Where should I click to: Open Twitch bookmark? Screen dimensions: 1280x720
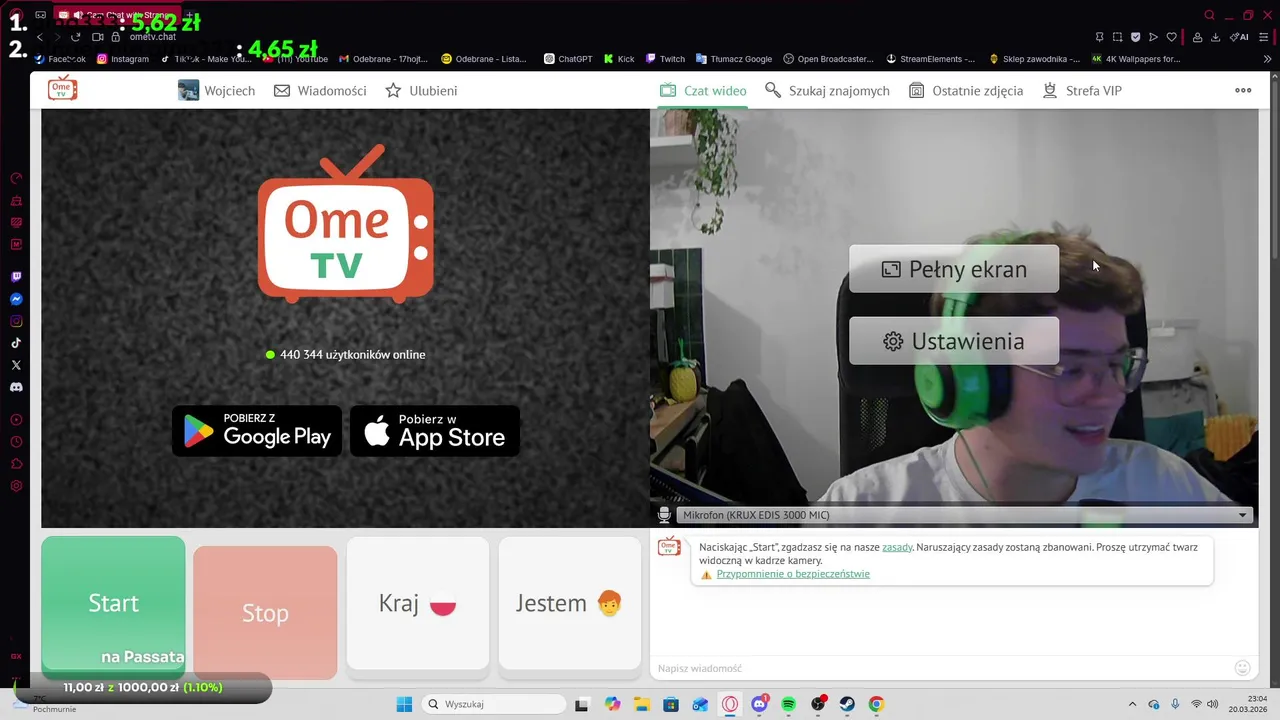(x=665, y=59)
